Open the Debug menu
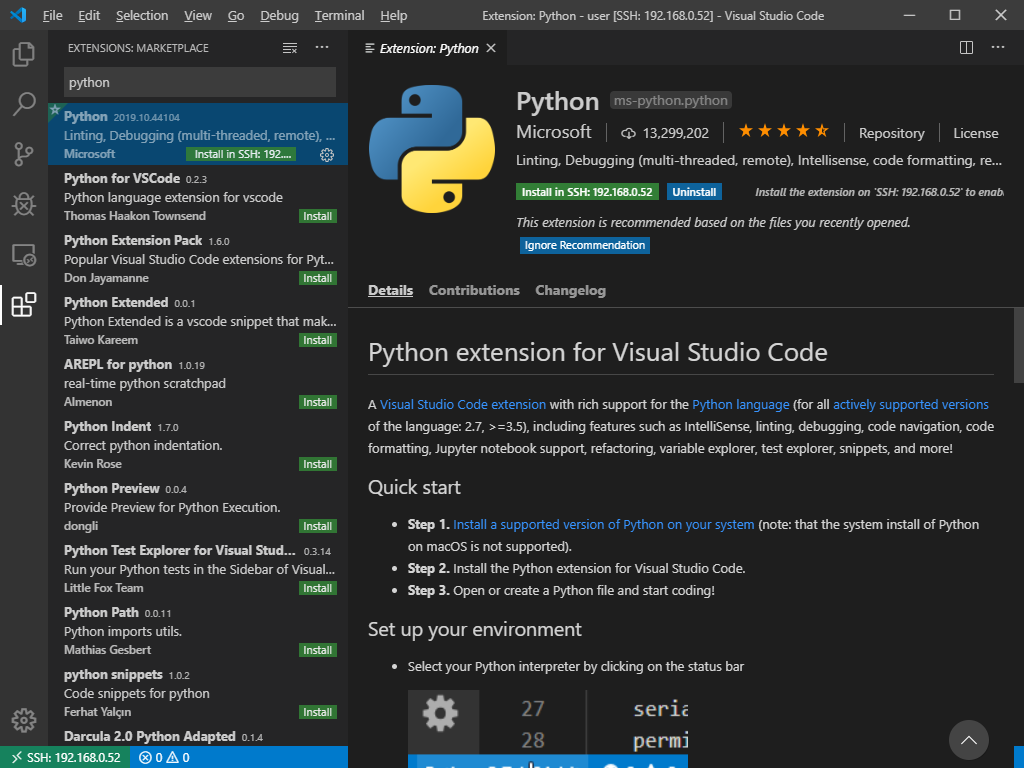 pos(280,15)
